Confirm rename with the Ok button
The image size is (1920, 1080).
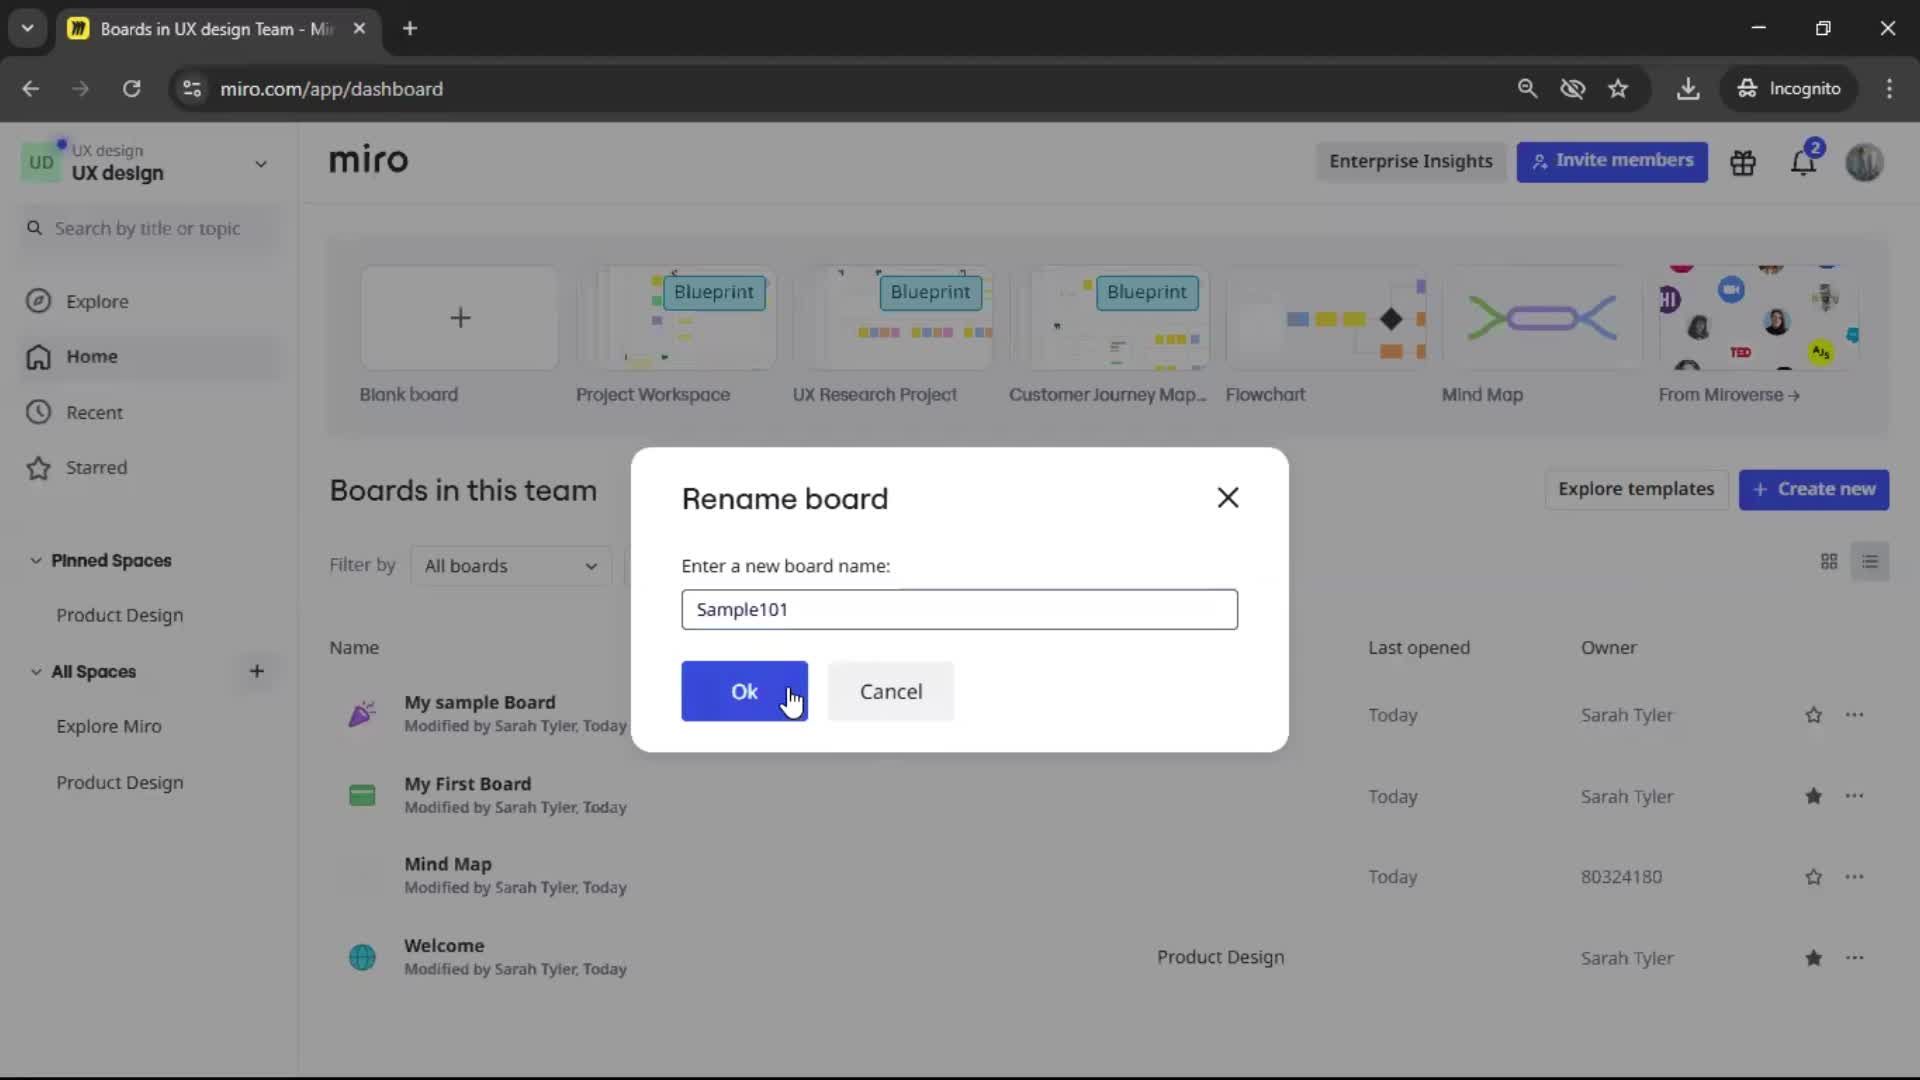pyautogui.click(x=744, y=691)
